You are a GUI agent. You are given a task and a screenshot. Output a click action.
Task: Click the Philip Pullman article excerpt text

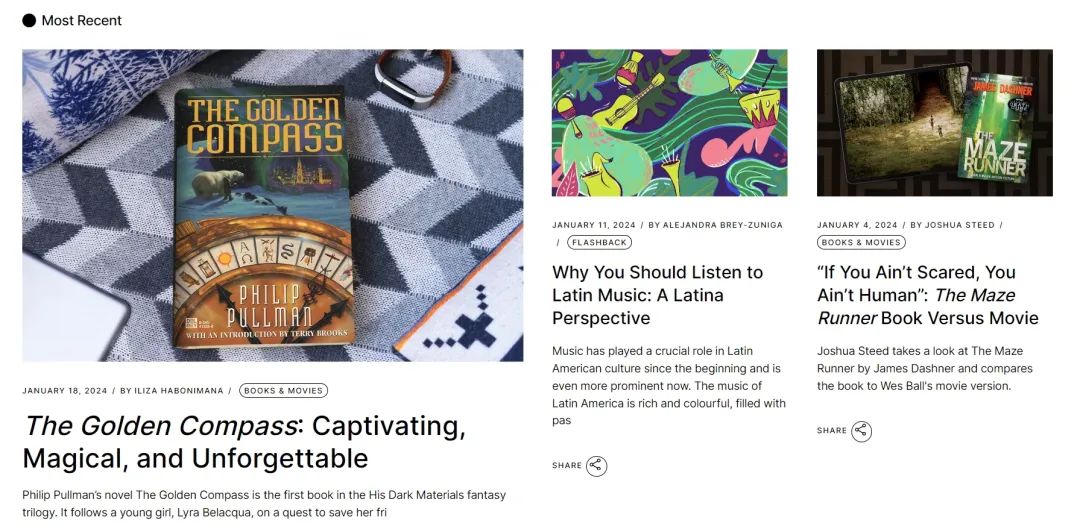click(x=264, y=503)
